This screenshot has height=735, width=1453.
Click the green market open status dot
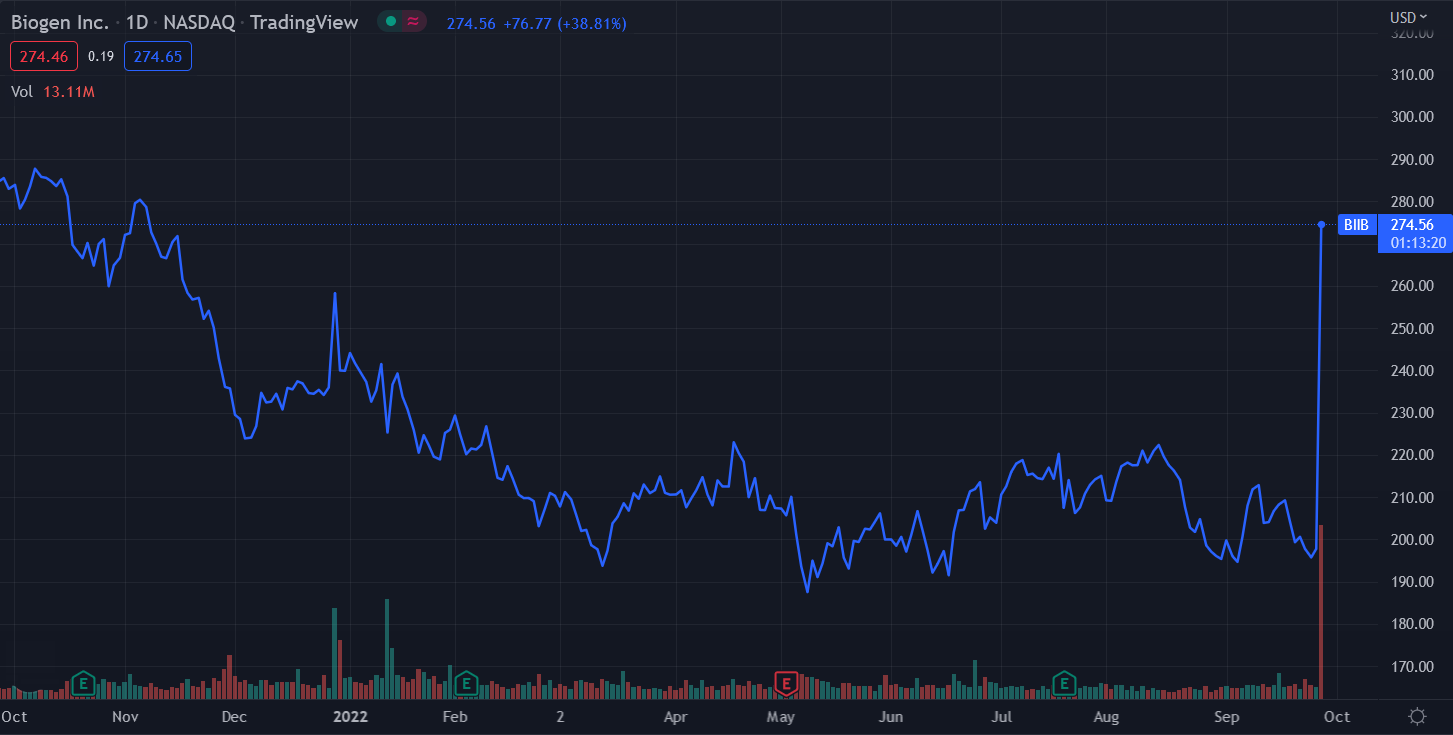390,21
